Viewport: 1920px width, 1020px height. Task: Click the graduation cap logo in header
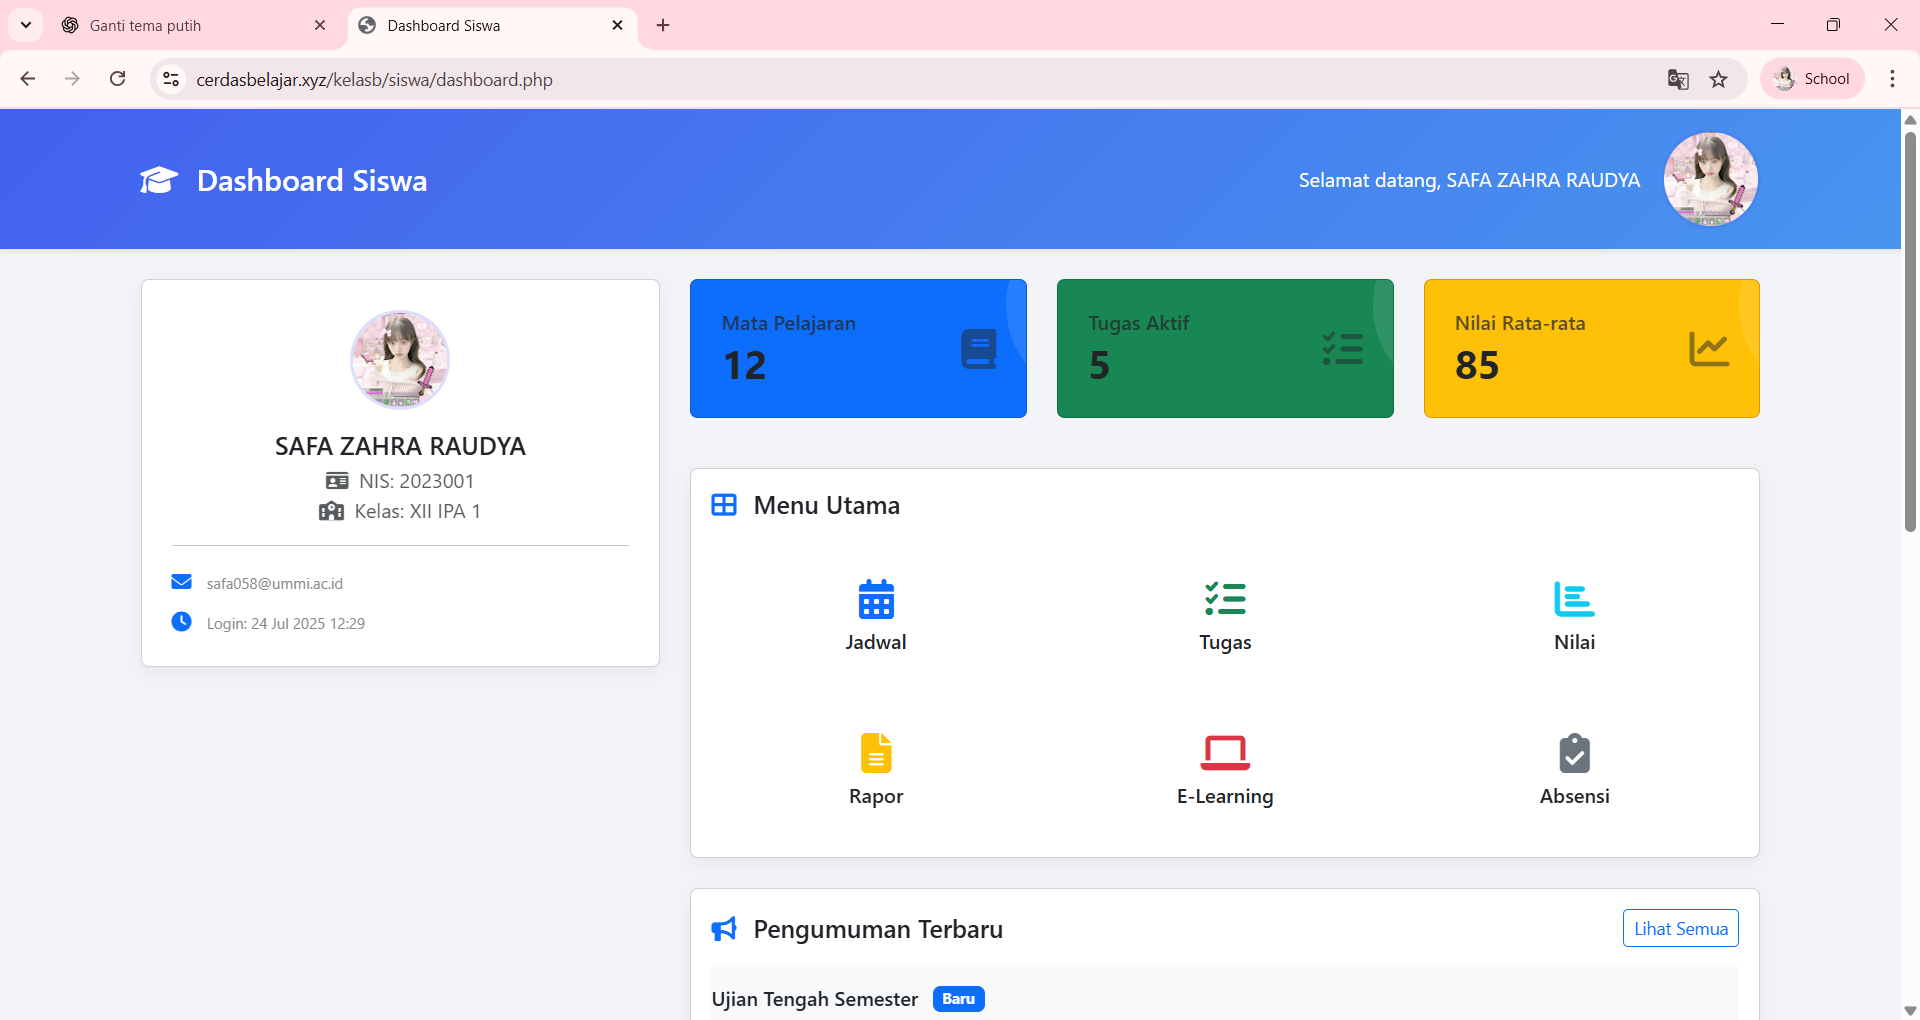coord(159,181)
